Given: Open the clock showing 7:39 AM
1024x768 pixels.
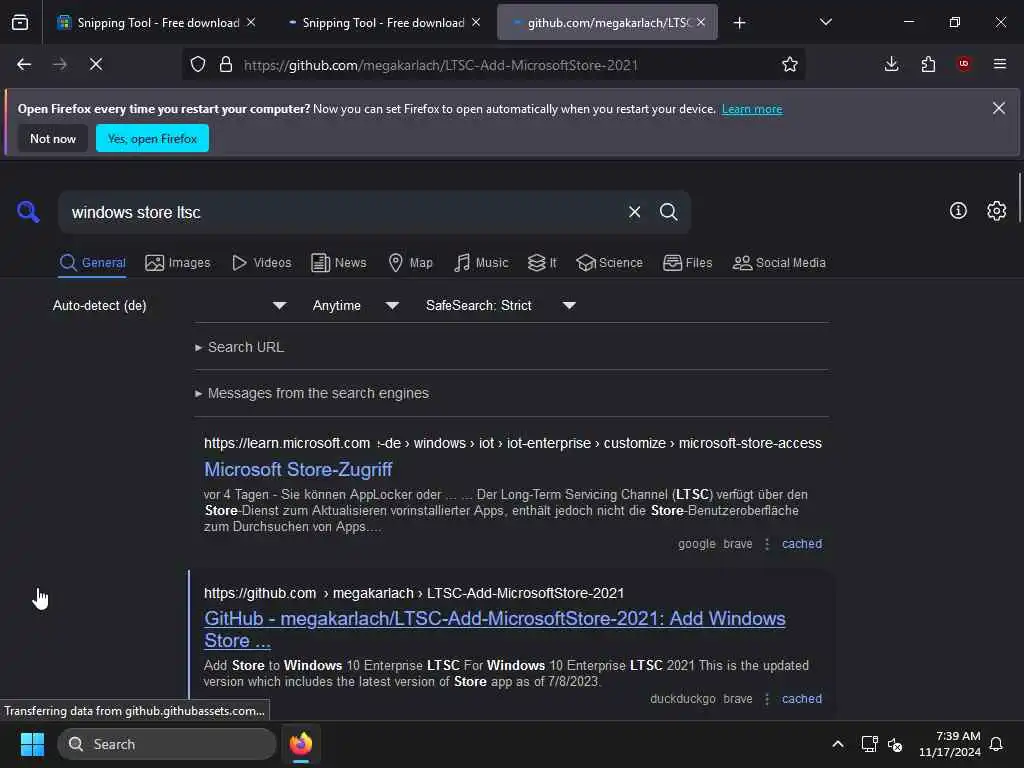Looking at the screenshot, I should (950, 744).
